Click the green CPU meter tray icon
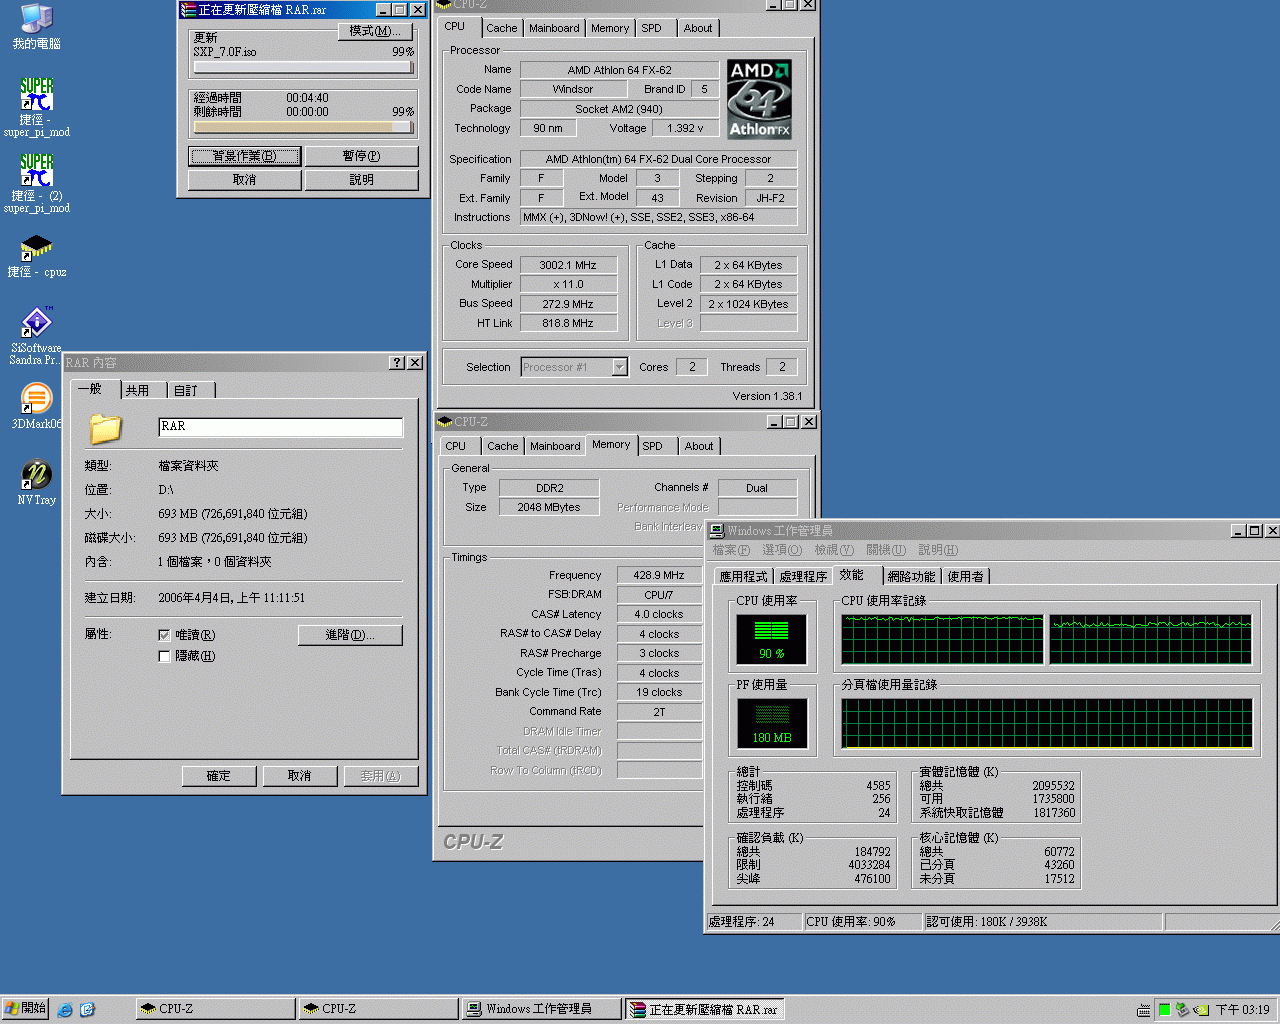Image resolution: width=1280 pixels, height=1024 pixels. tap(1164, 1010)
